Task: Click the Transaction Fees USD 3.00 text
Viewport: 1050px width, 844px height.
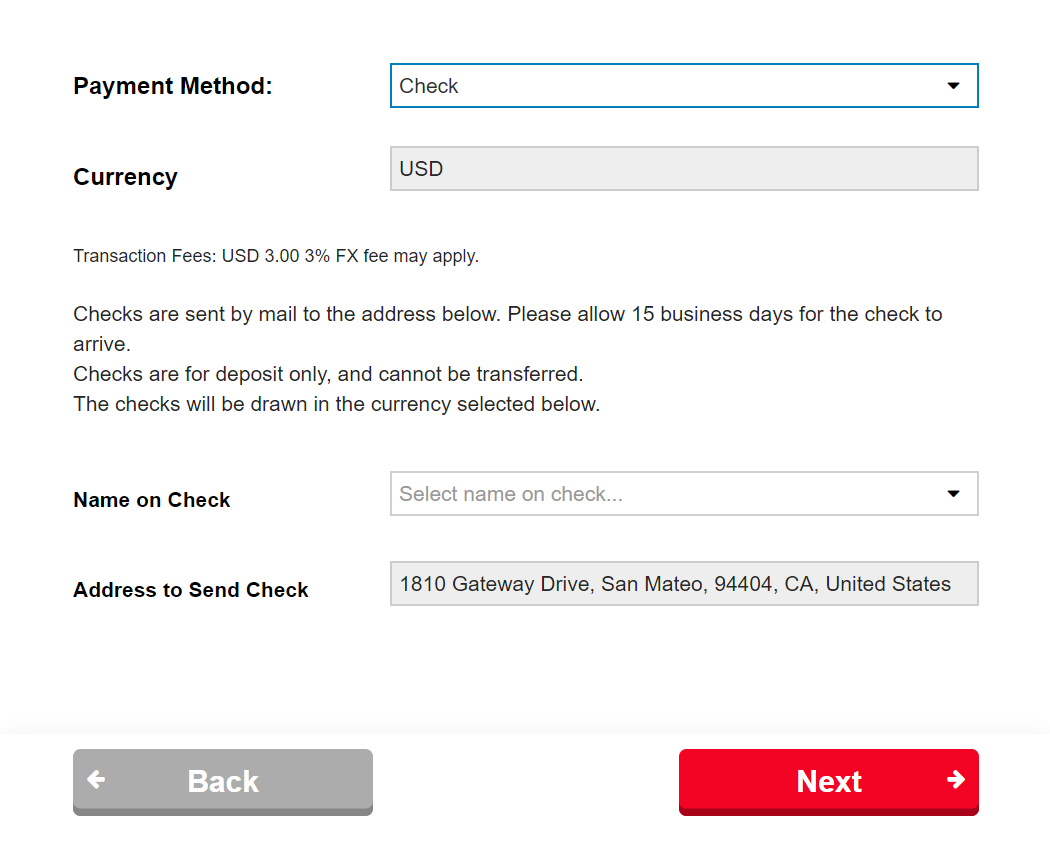Action: click(x=276, y=256)
